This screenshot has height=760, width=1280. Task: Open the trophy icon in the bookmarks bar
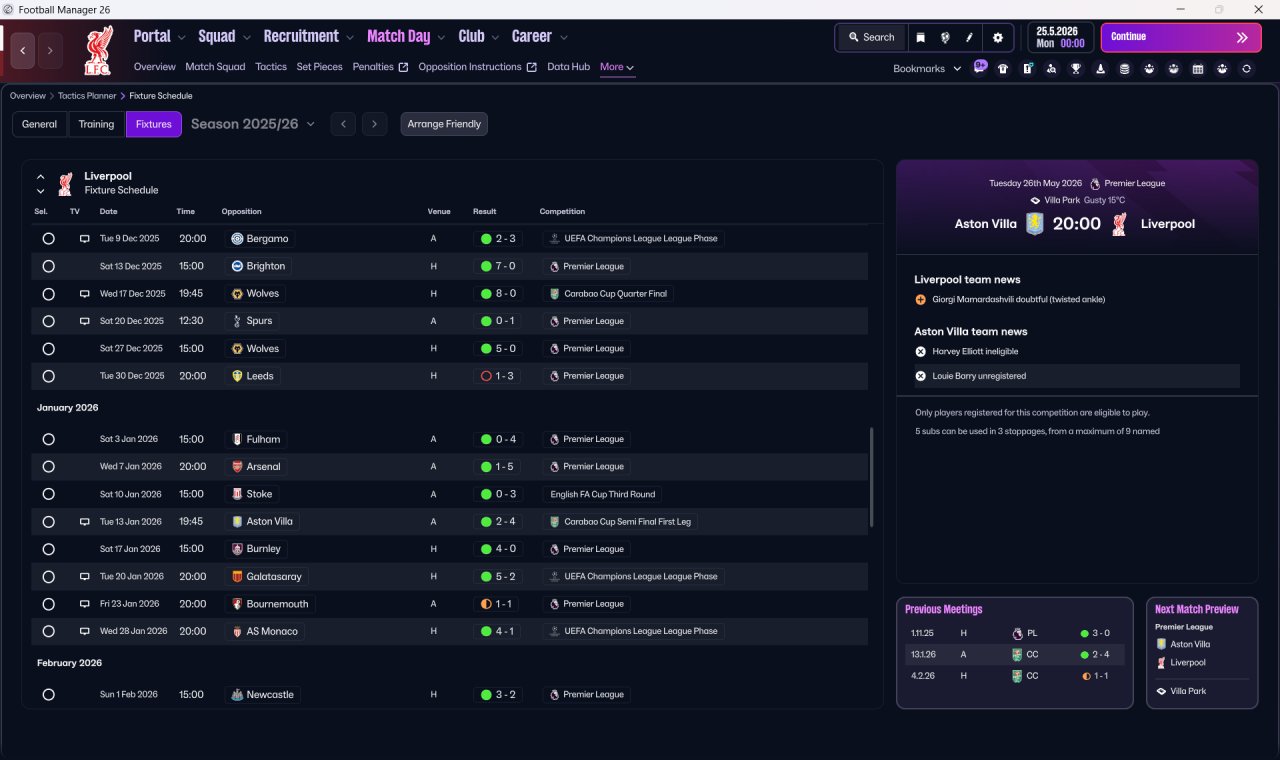coord(1076,69)
